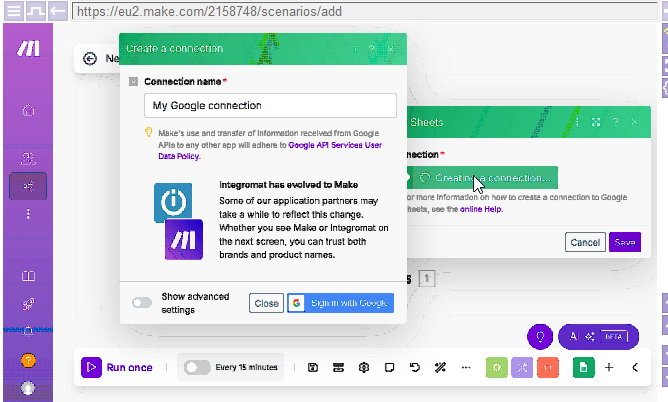Click the checkbox beside Connection name
This screenshot has width=668, height=402.
pyautogui.click(x=134, y=81)
